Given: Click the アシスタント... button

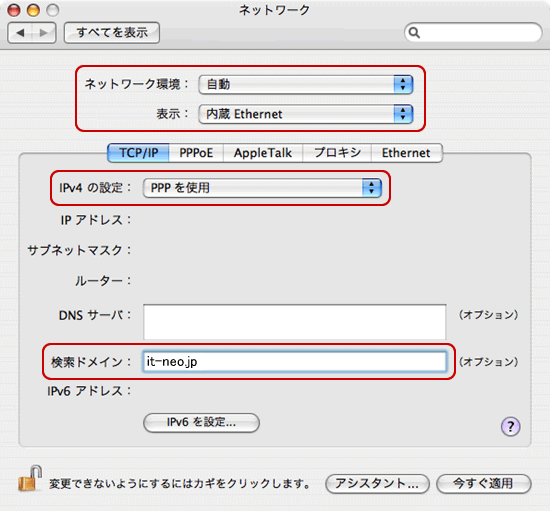Looking at the screenshot, I should click(377, 484).
